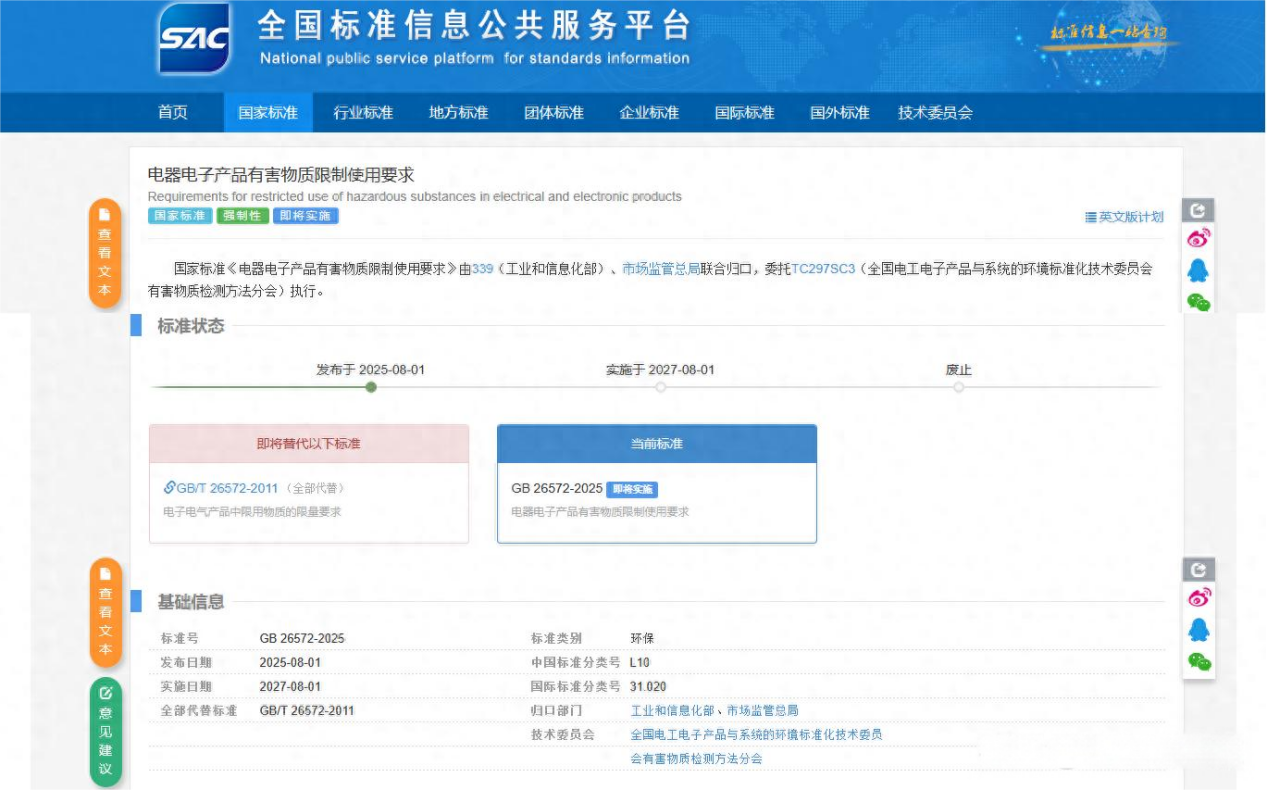Open the 技术委员会 navigation item

[935, 113]
